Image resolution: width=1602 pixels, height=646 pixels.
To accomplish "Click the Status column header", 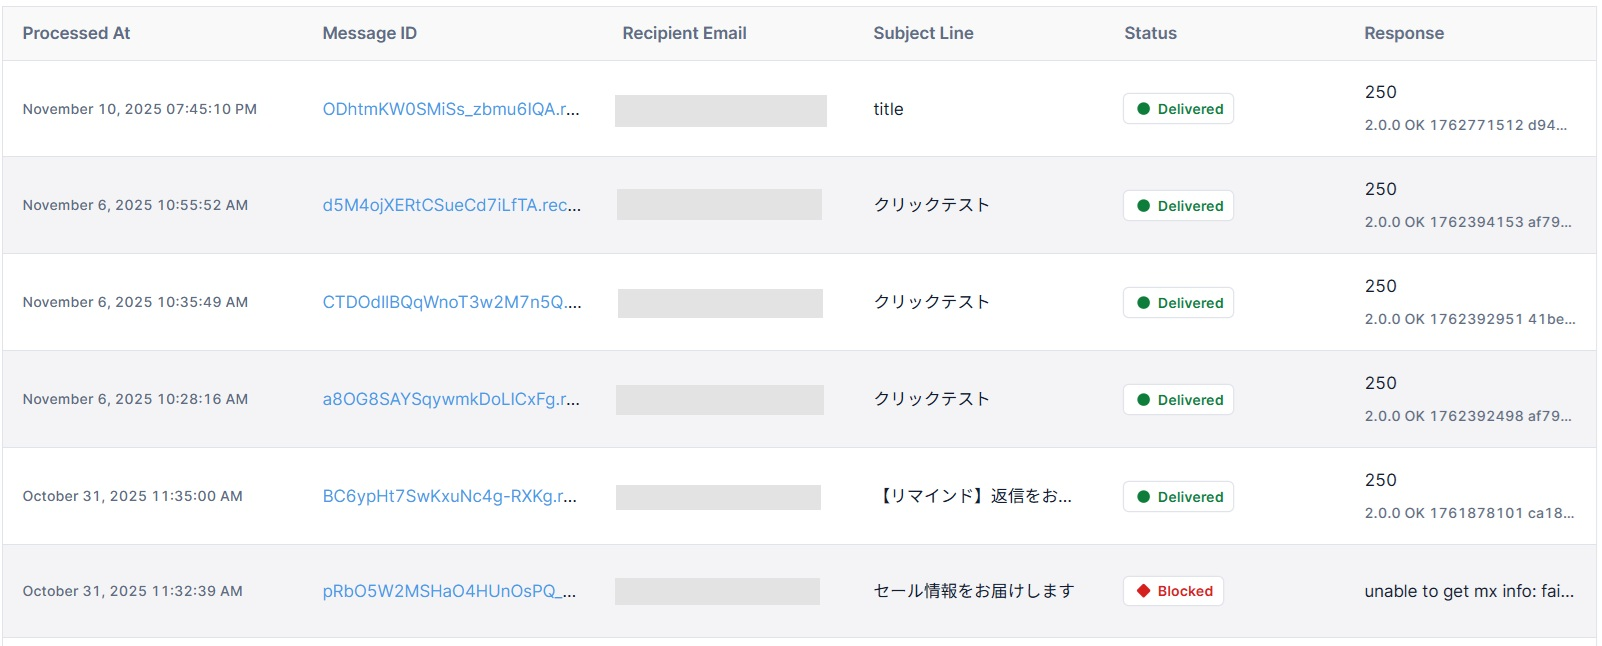I will tap(1150, 33).
